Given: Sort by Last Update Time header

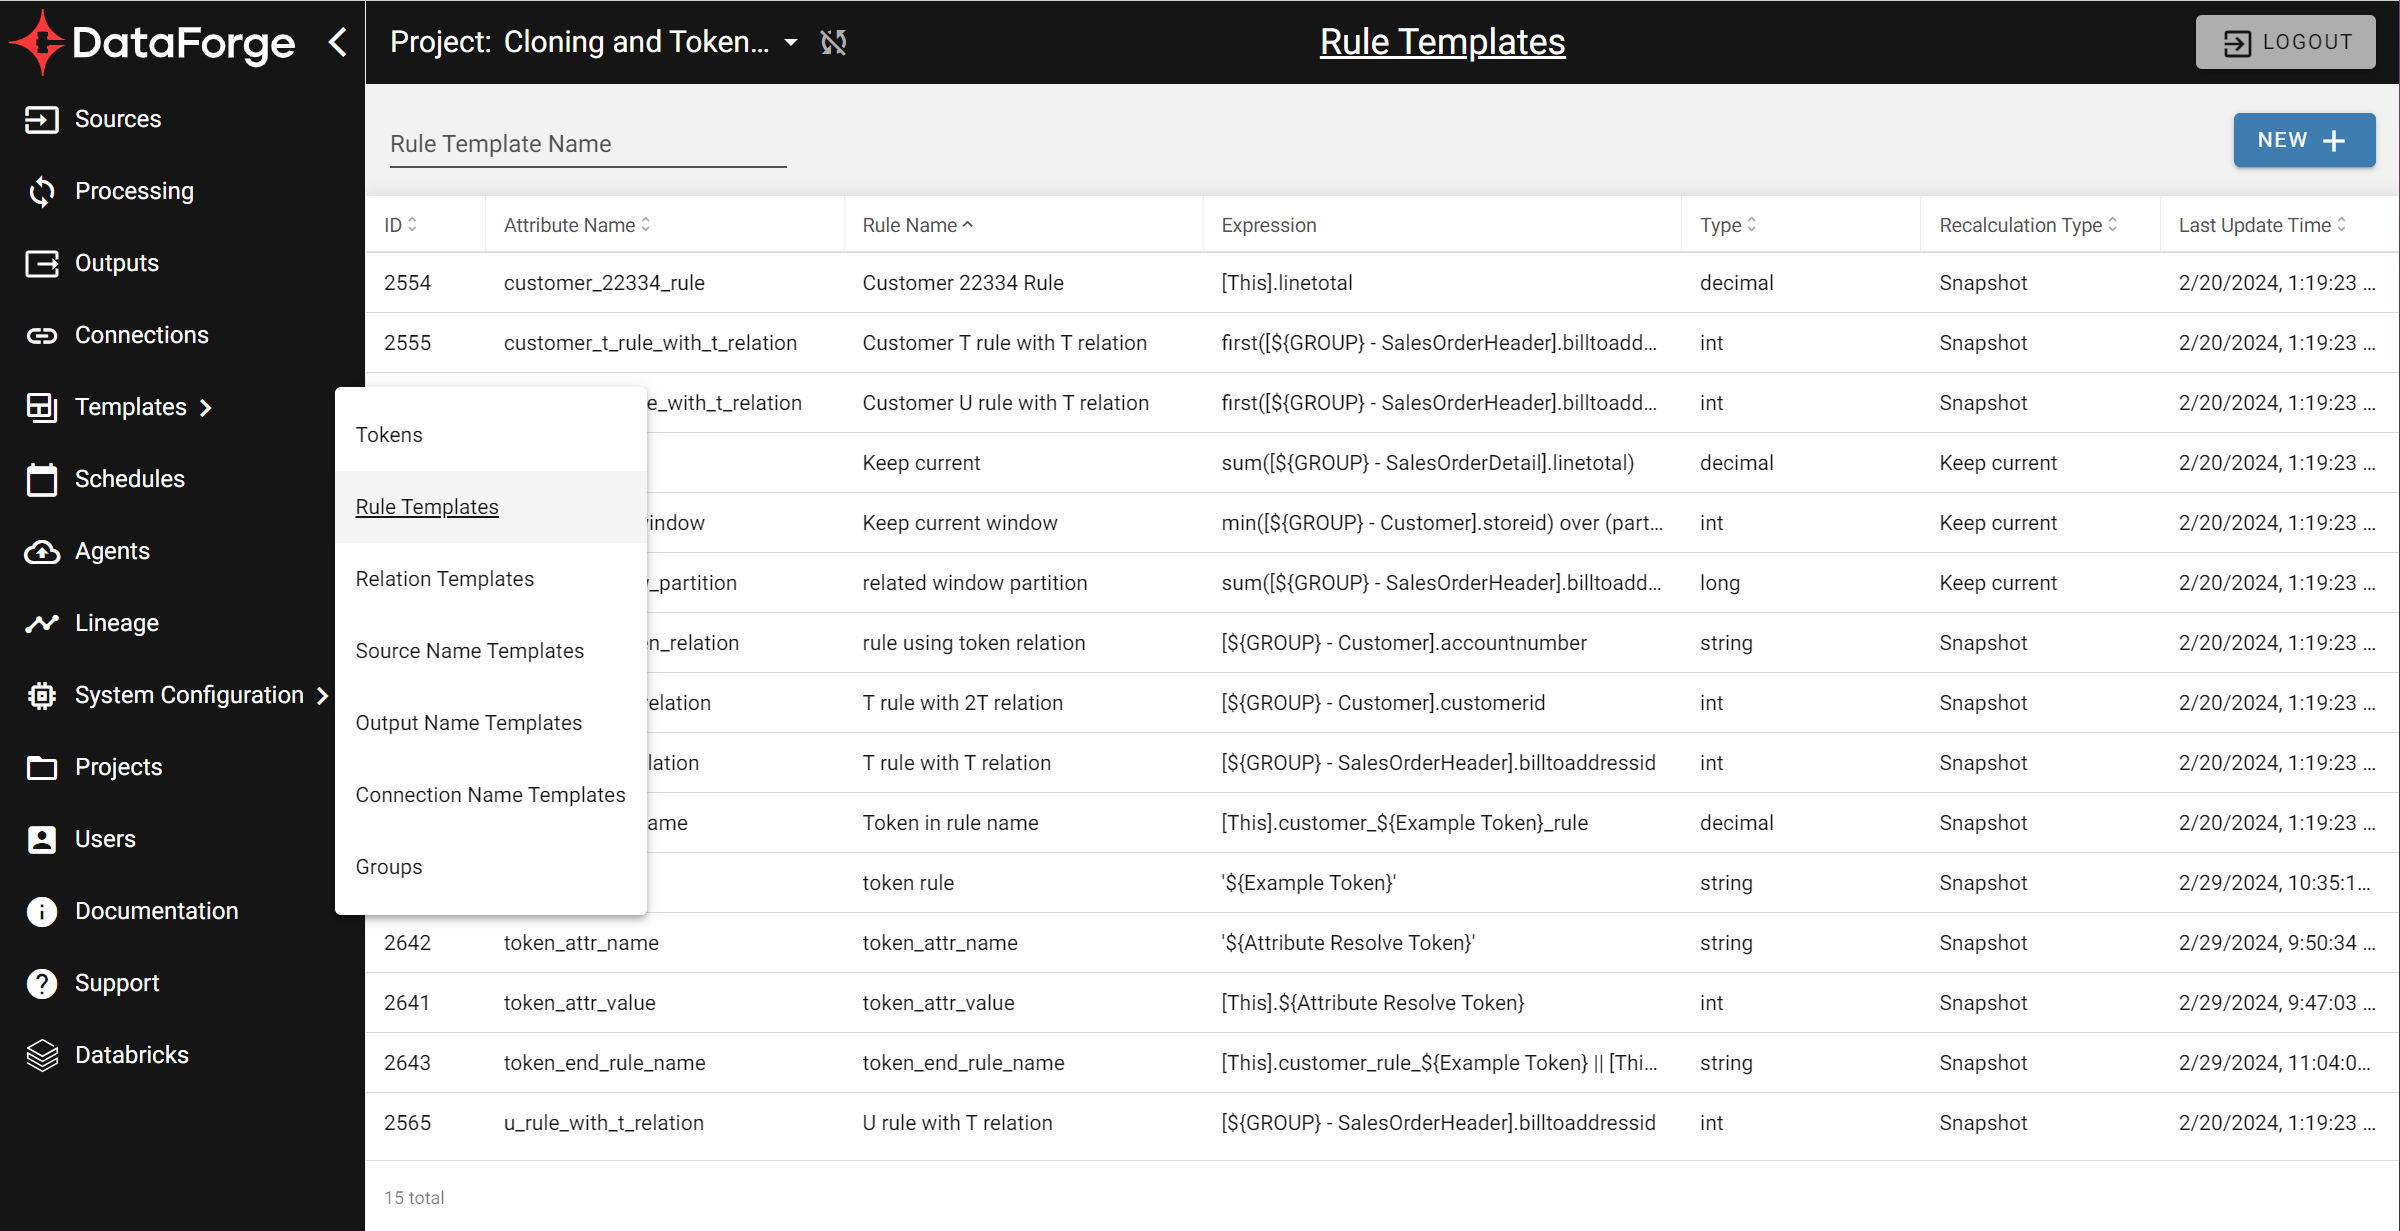Looking at the screenshot, I should 2261,225.
